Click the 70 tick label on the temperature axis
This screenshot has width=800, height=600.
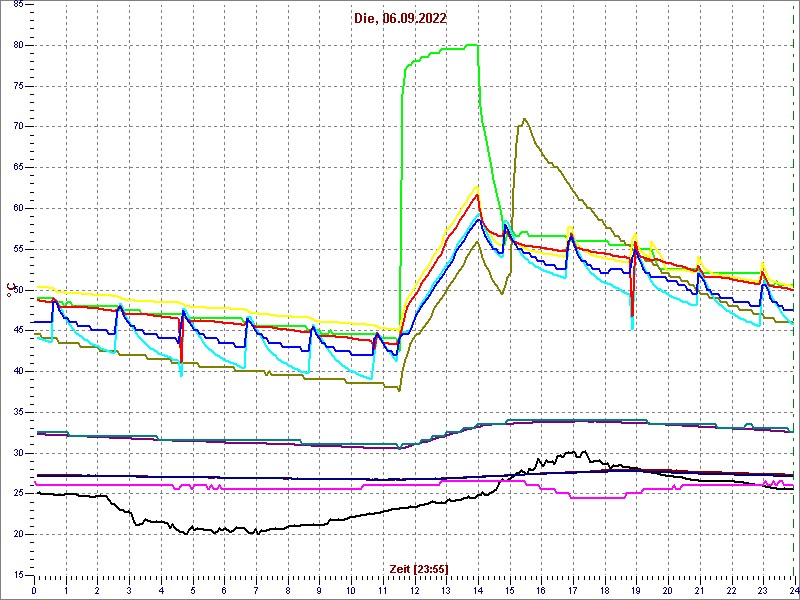click(17, 127)
